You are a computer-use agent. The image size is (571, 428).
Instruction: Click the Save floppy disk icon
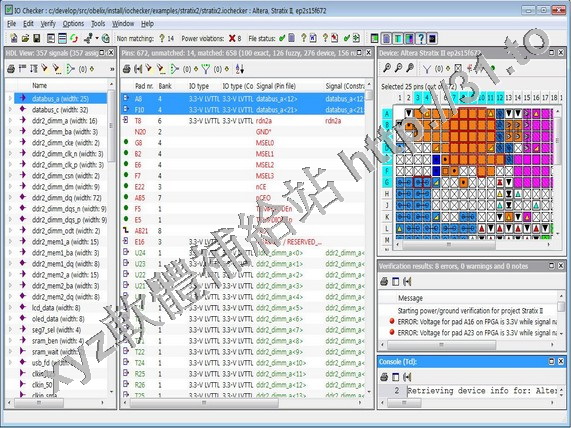coord(36,38)
